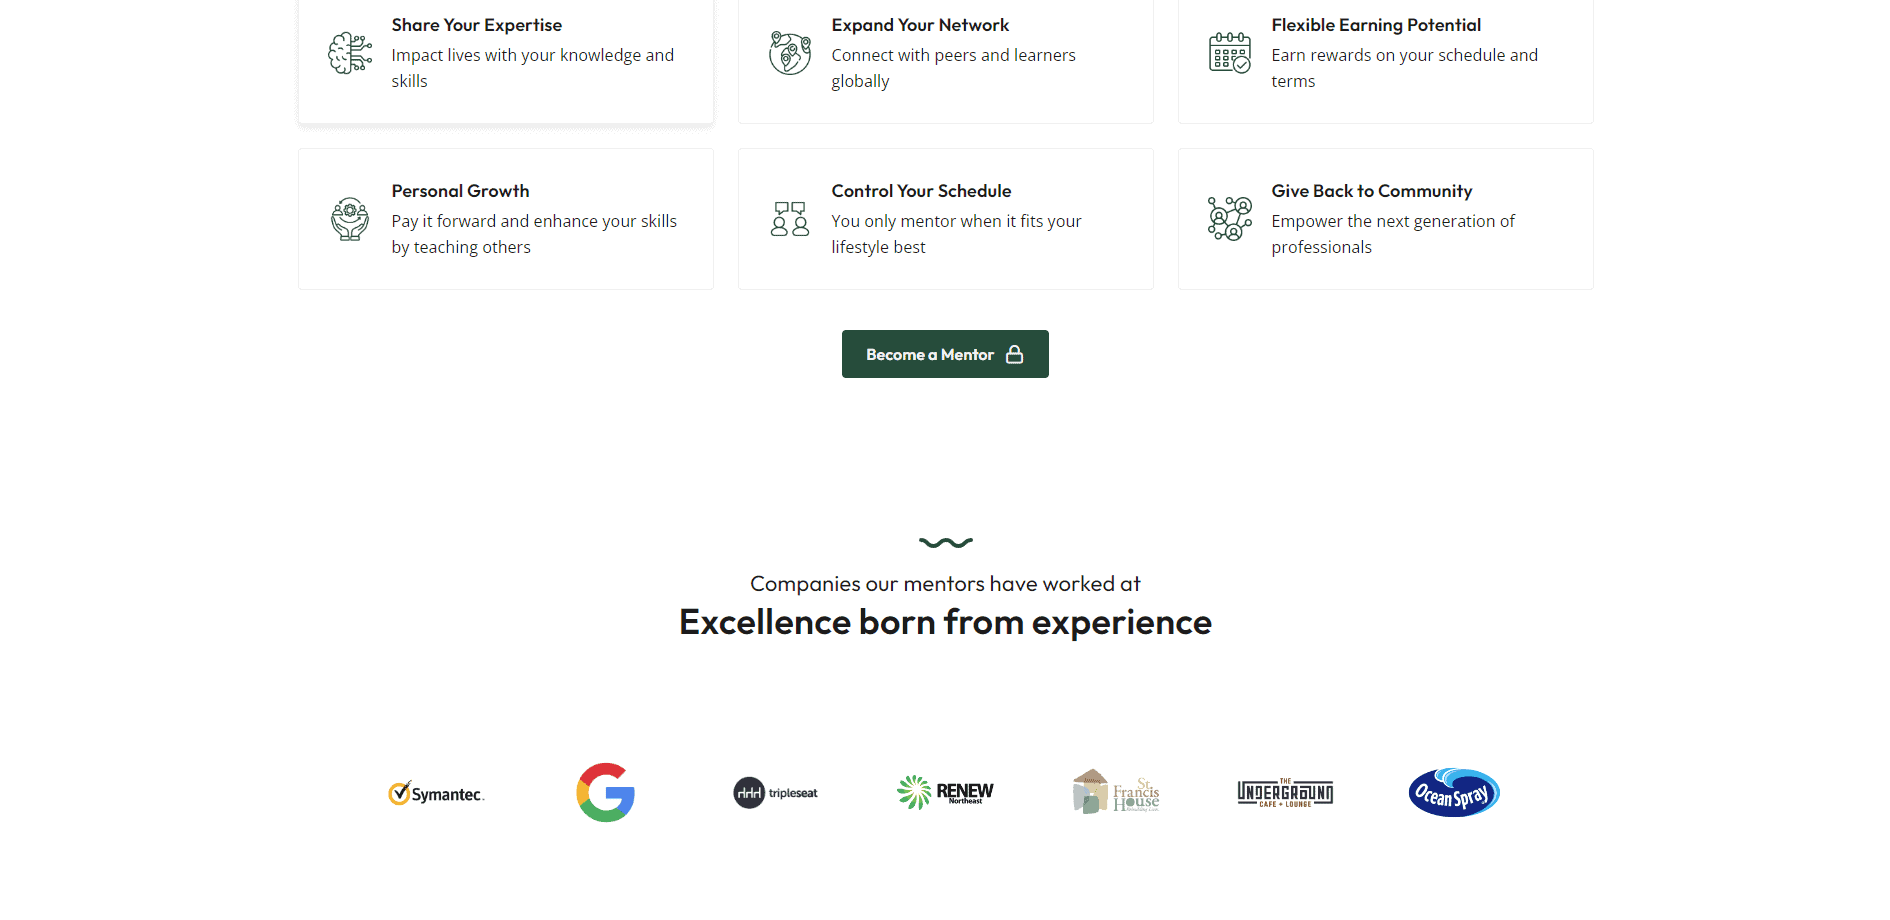Click the Renew Northeast logo
Viewport: 1890px width, 920px height.
[945, 793]
